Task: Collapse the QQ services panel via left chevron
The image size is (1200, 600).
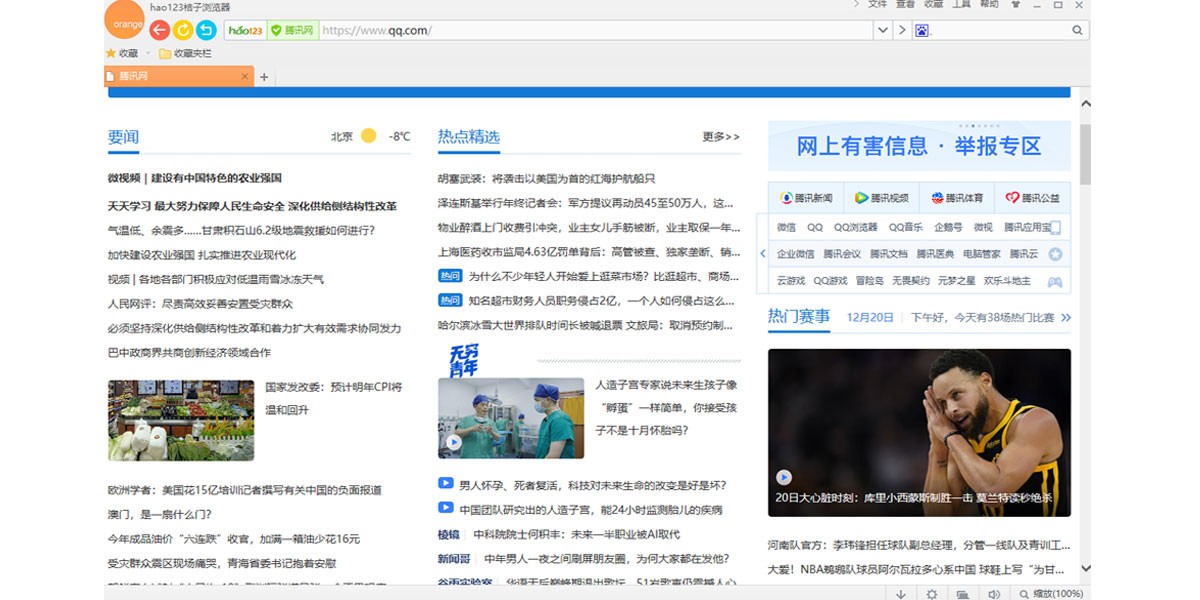Action: click(763, 253)
